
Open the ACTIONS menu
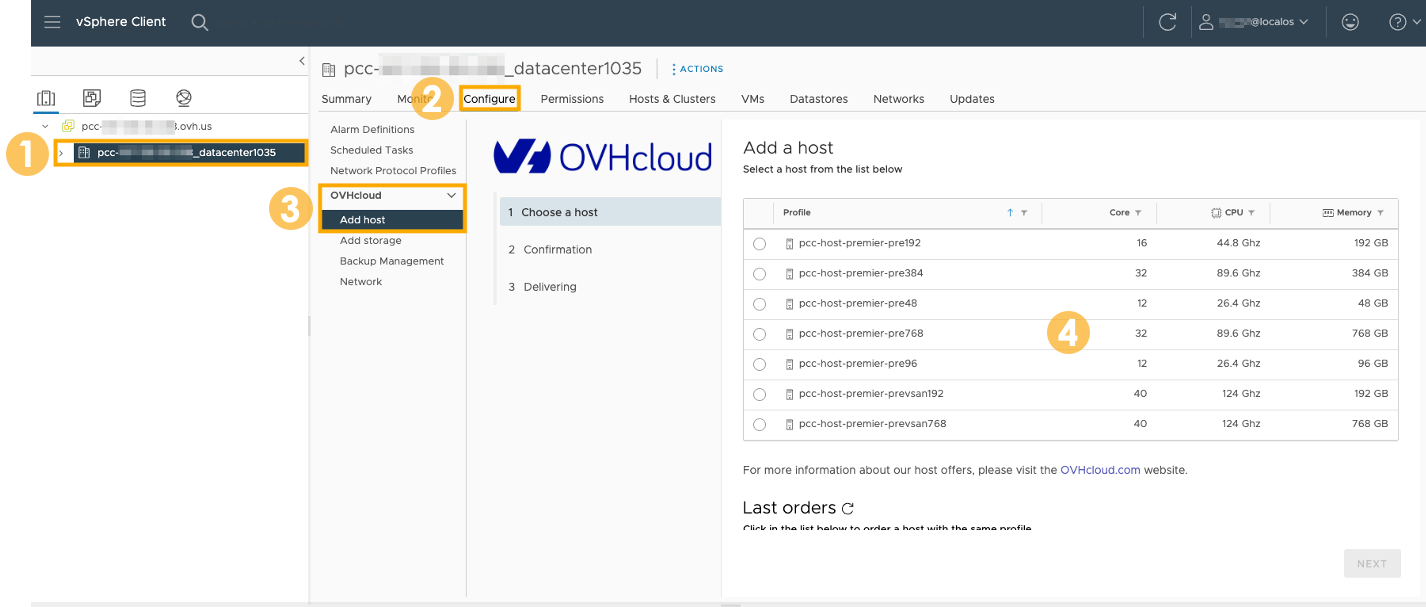697,69
